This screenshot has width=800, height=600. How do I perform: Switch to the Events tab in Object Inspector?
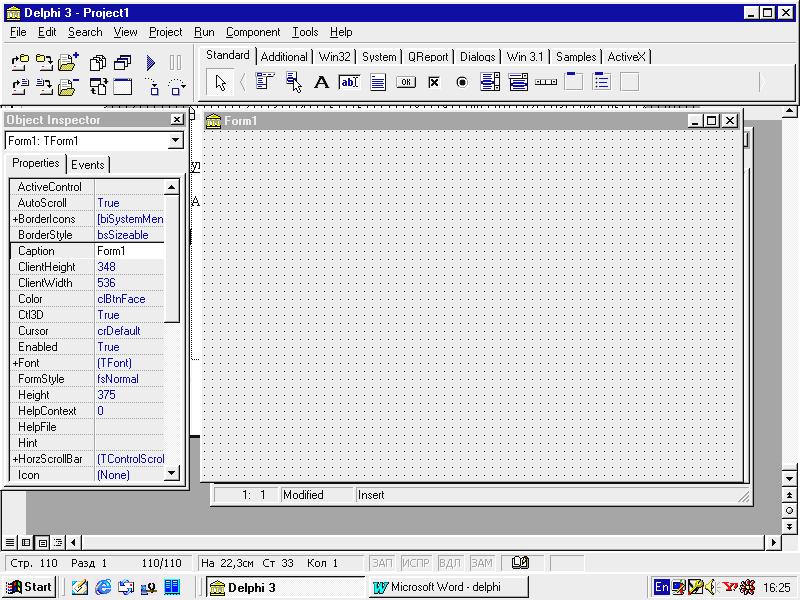coord(88,165)
